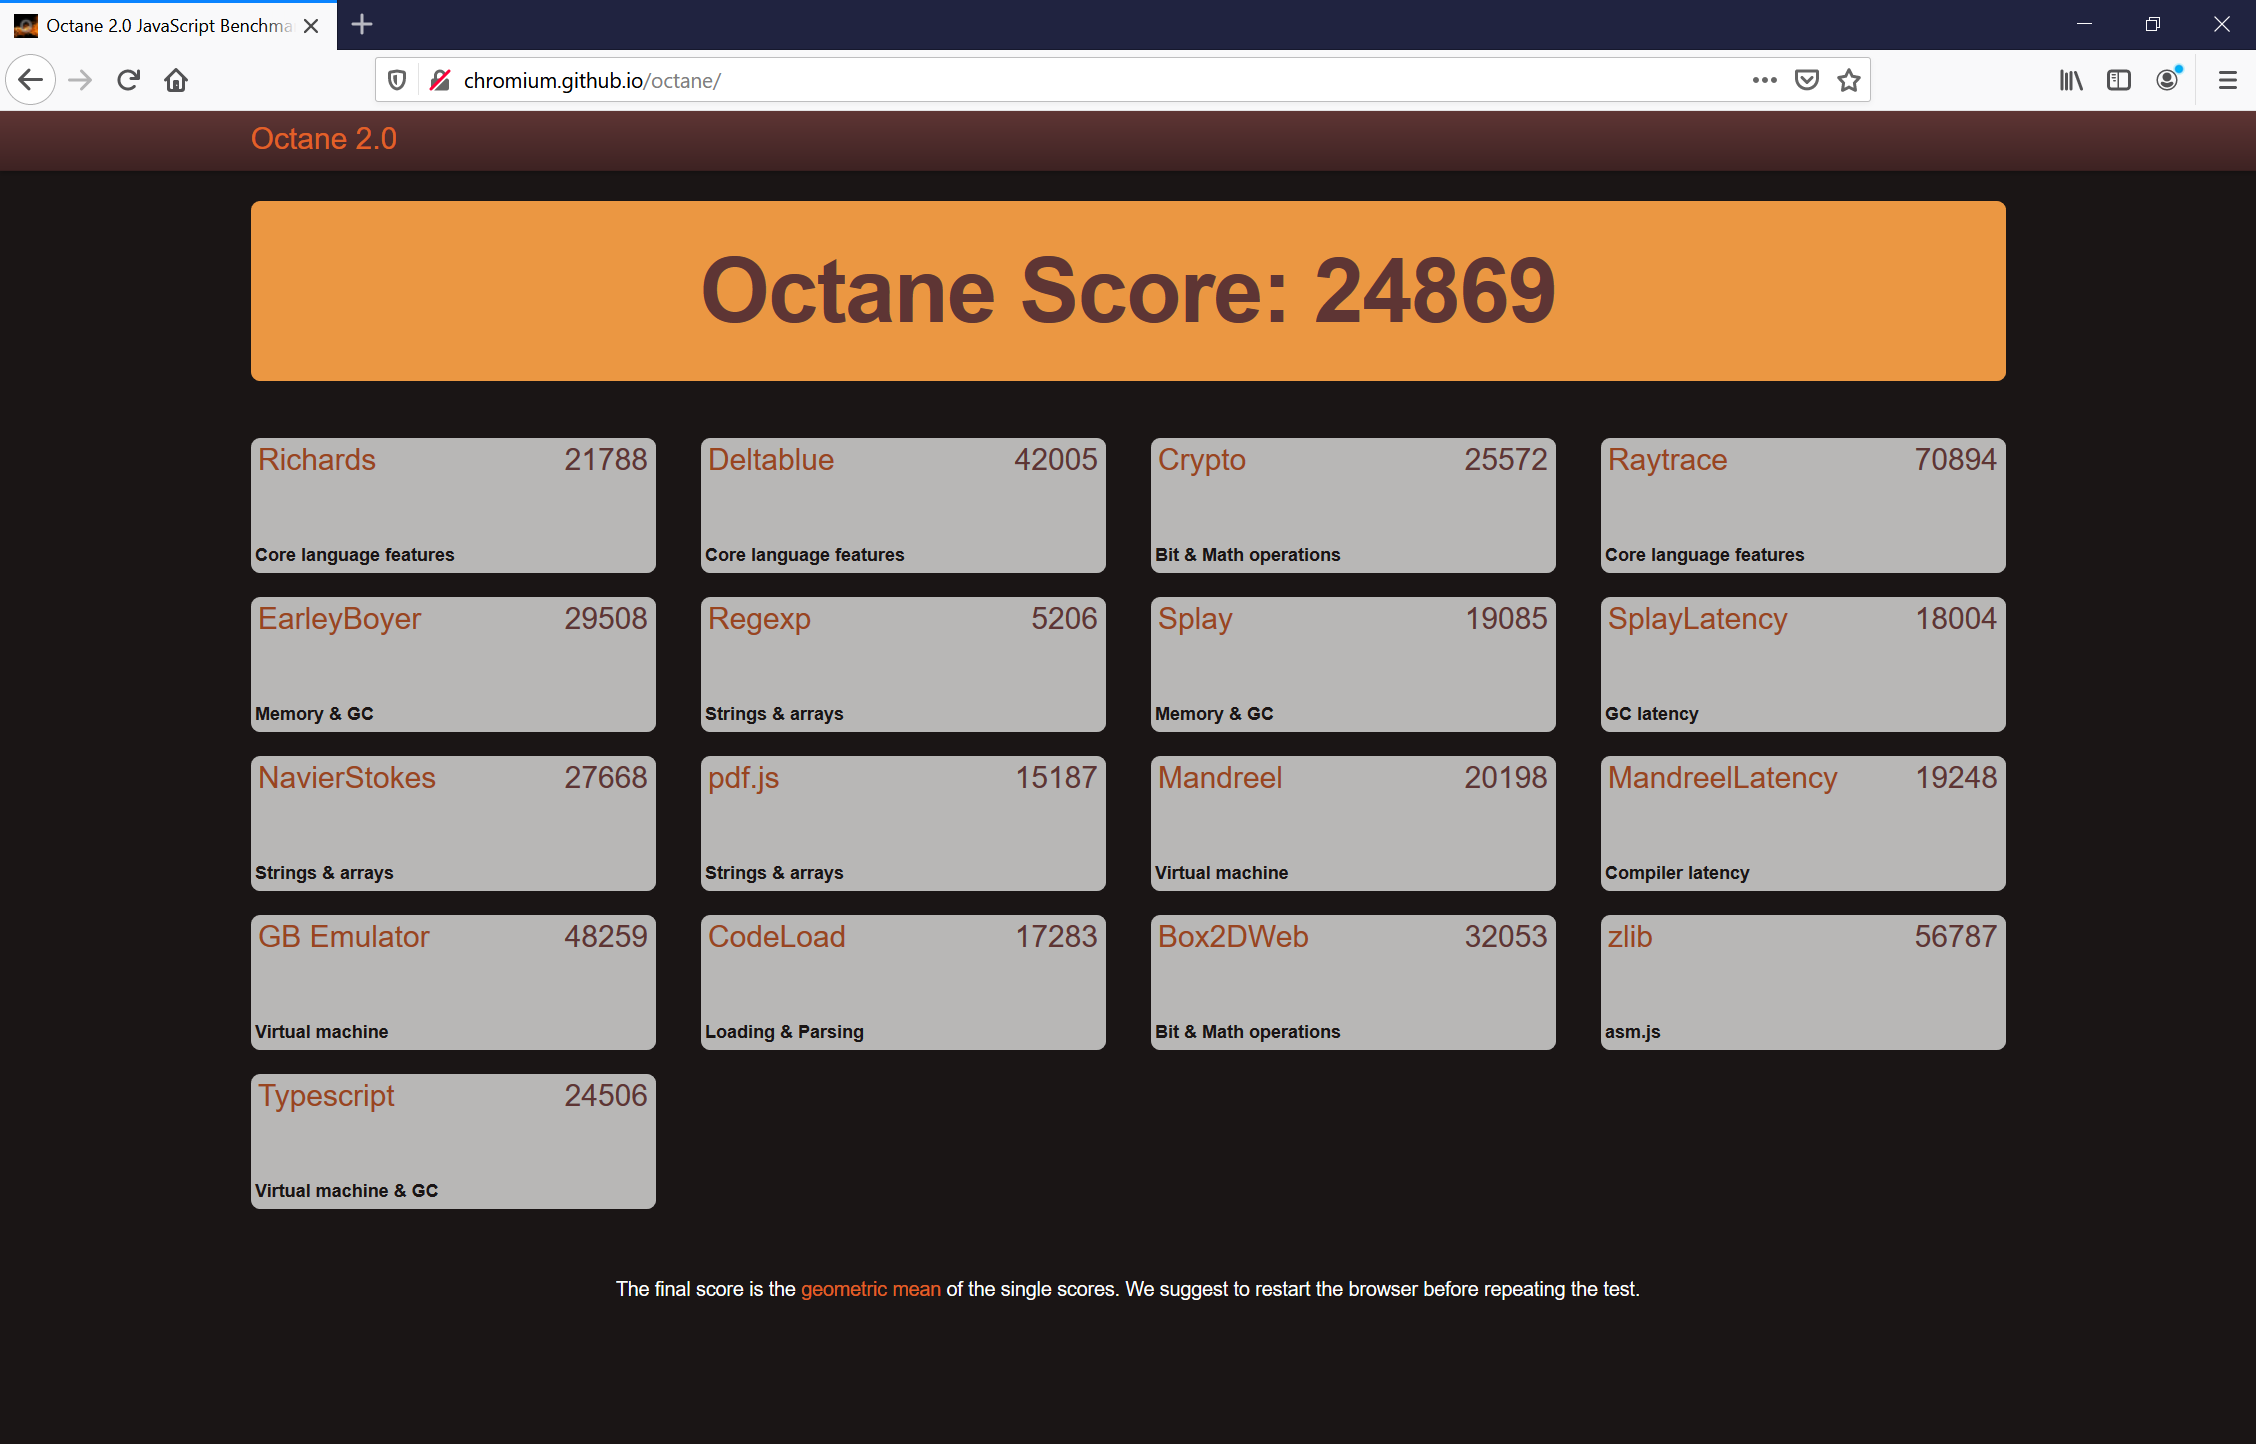Save page to Pocket
This screenshot has width=2256, height=1444.
click(1807, 80)
